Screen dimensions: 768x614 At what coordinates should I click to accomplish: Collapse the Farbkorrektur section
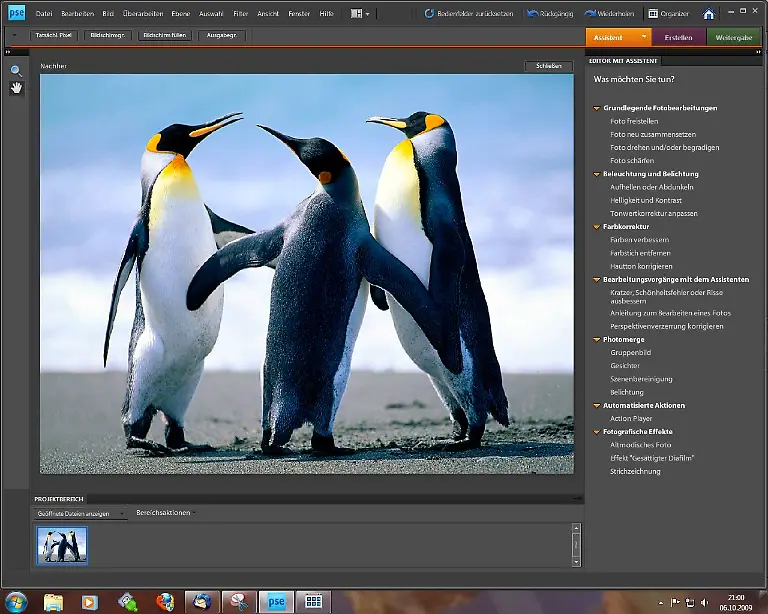(x=597, y=227)
